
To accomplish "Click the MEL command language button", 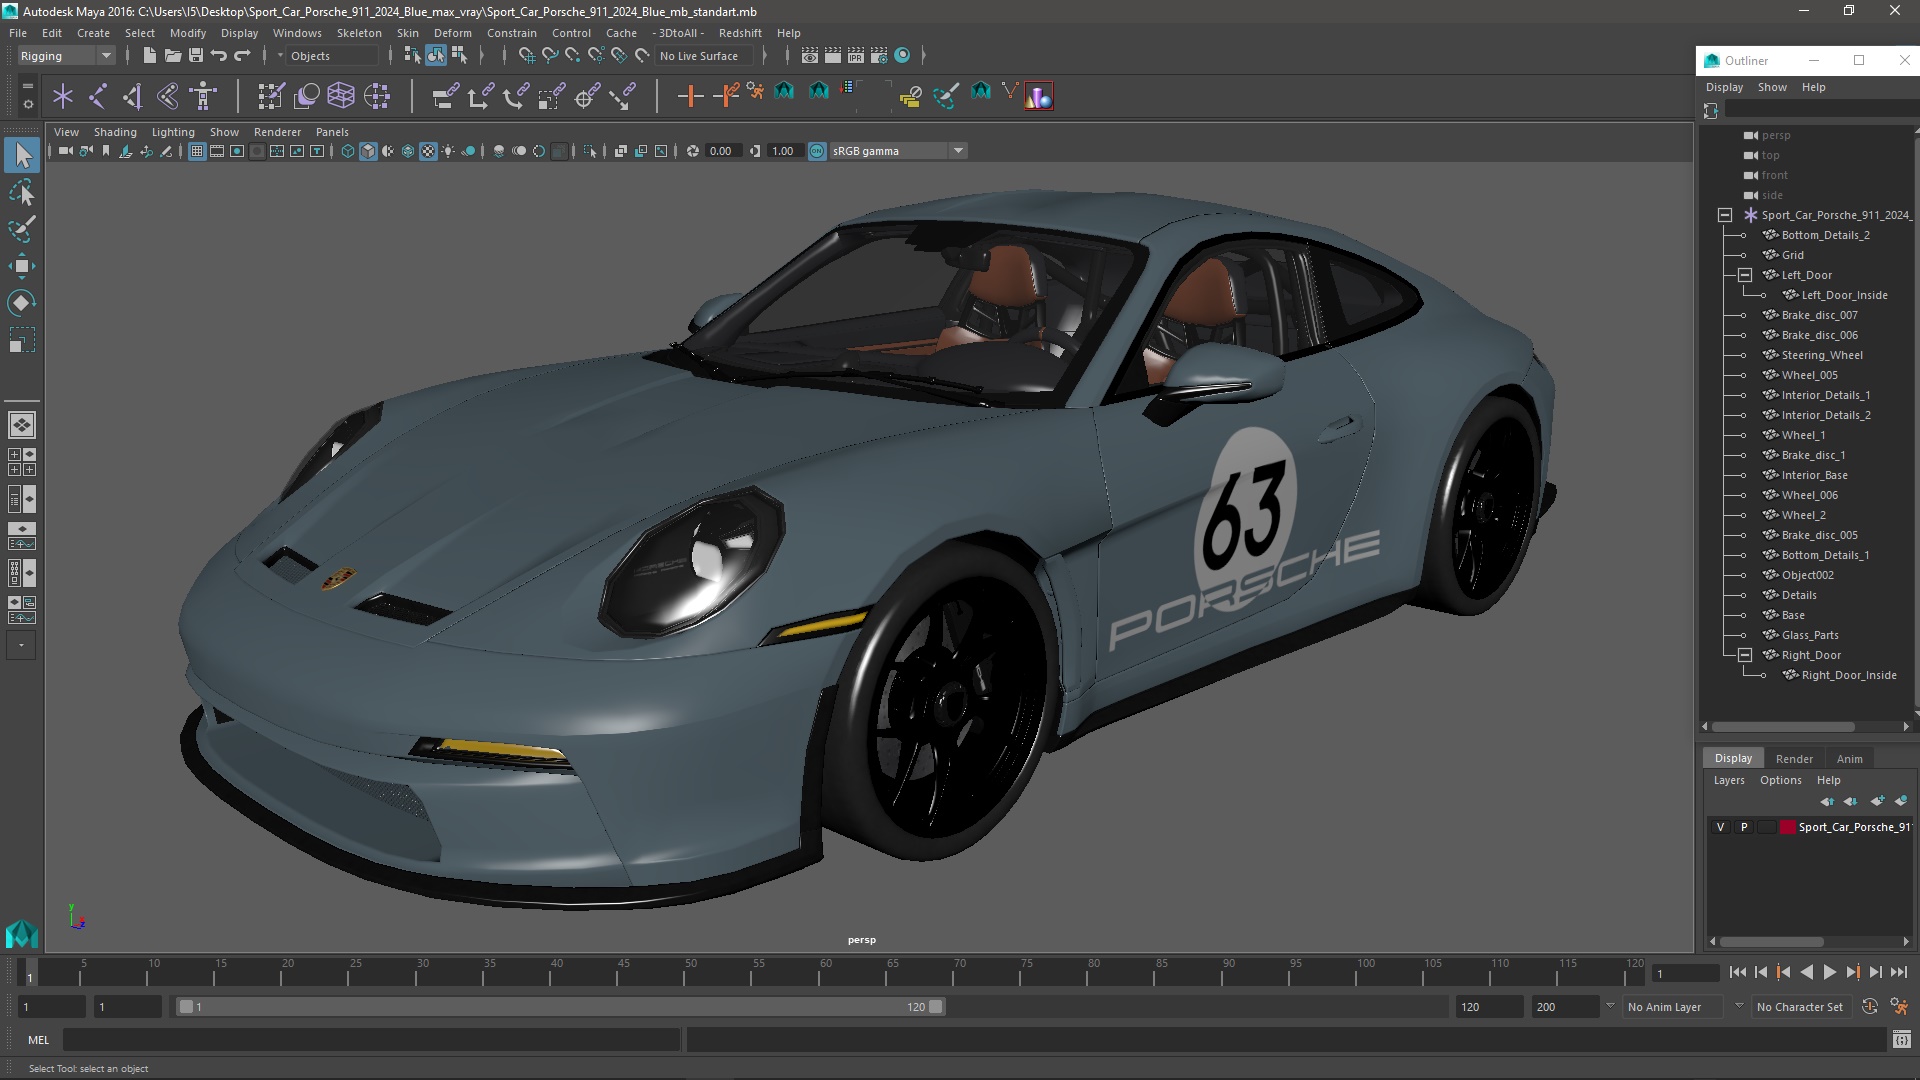I will coord(38,1040).
